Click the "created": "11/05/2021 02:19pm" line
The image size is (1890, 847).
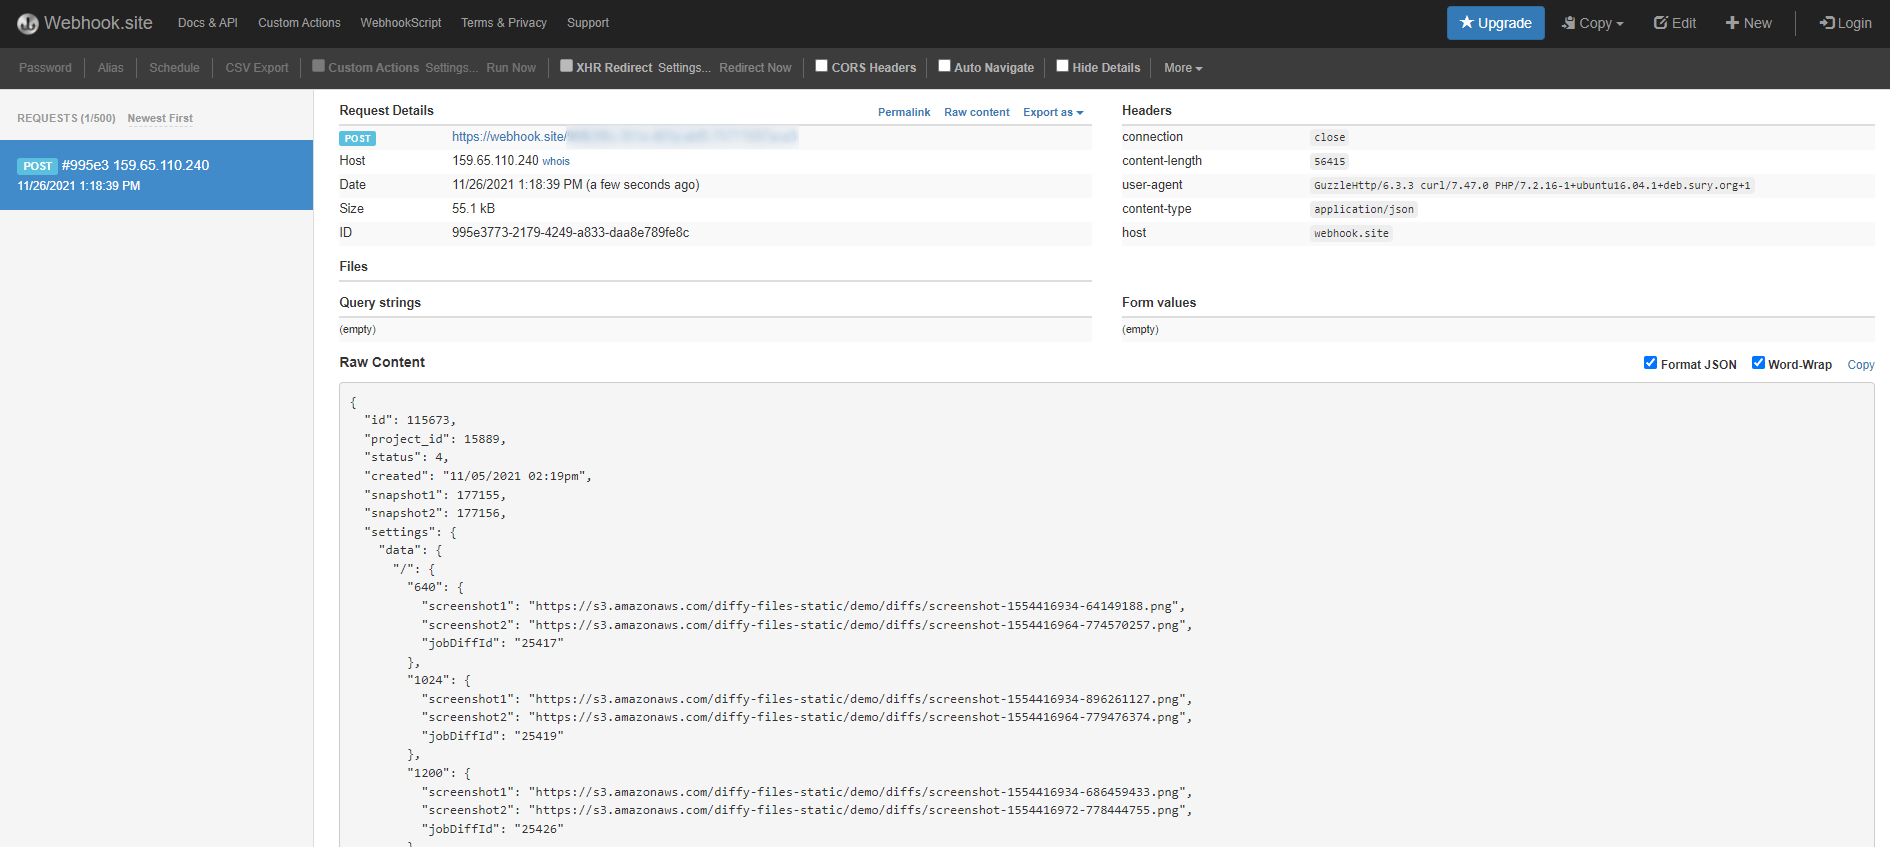[478, 476]
